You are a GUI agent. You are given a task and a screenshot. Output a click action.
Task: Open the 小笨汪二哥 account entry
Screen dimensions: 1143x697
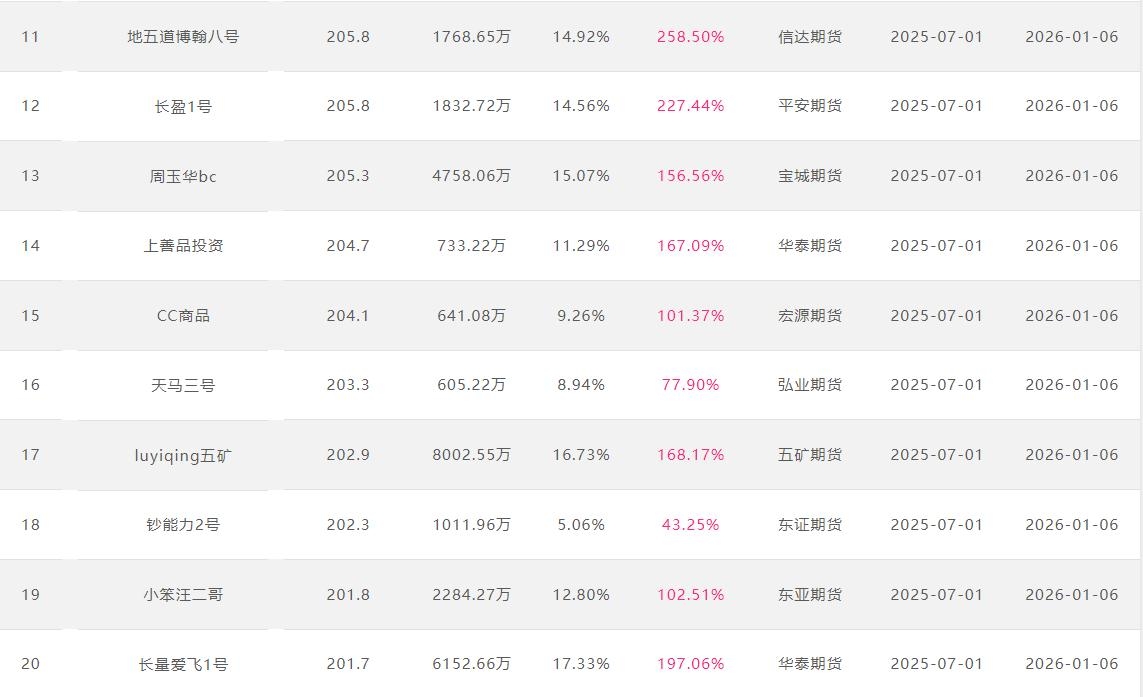click(x=183, y=595)
